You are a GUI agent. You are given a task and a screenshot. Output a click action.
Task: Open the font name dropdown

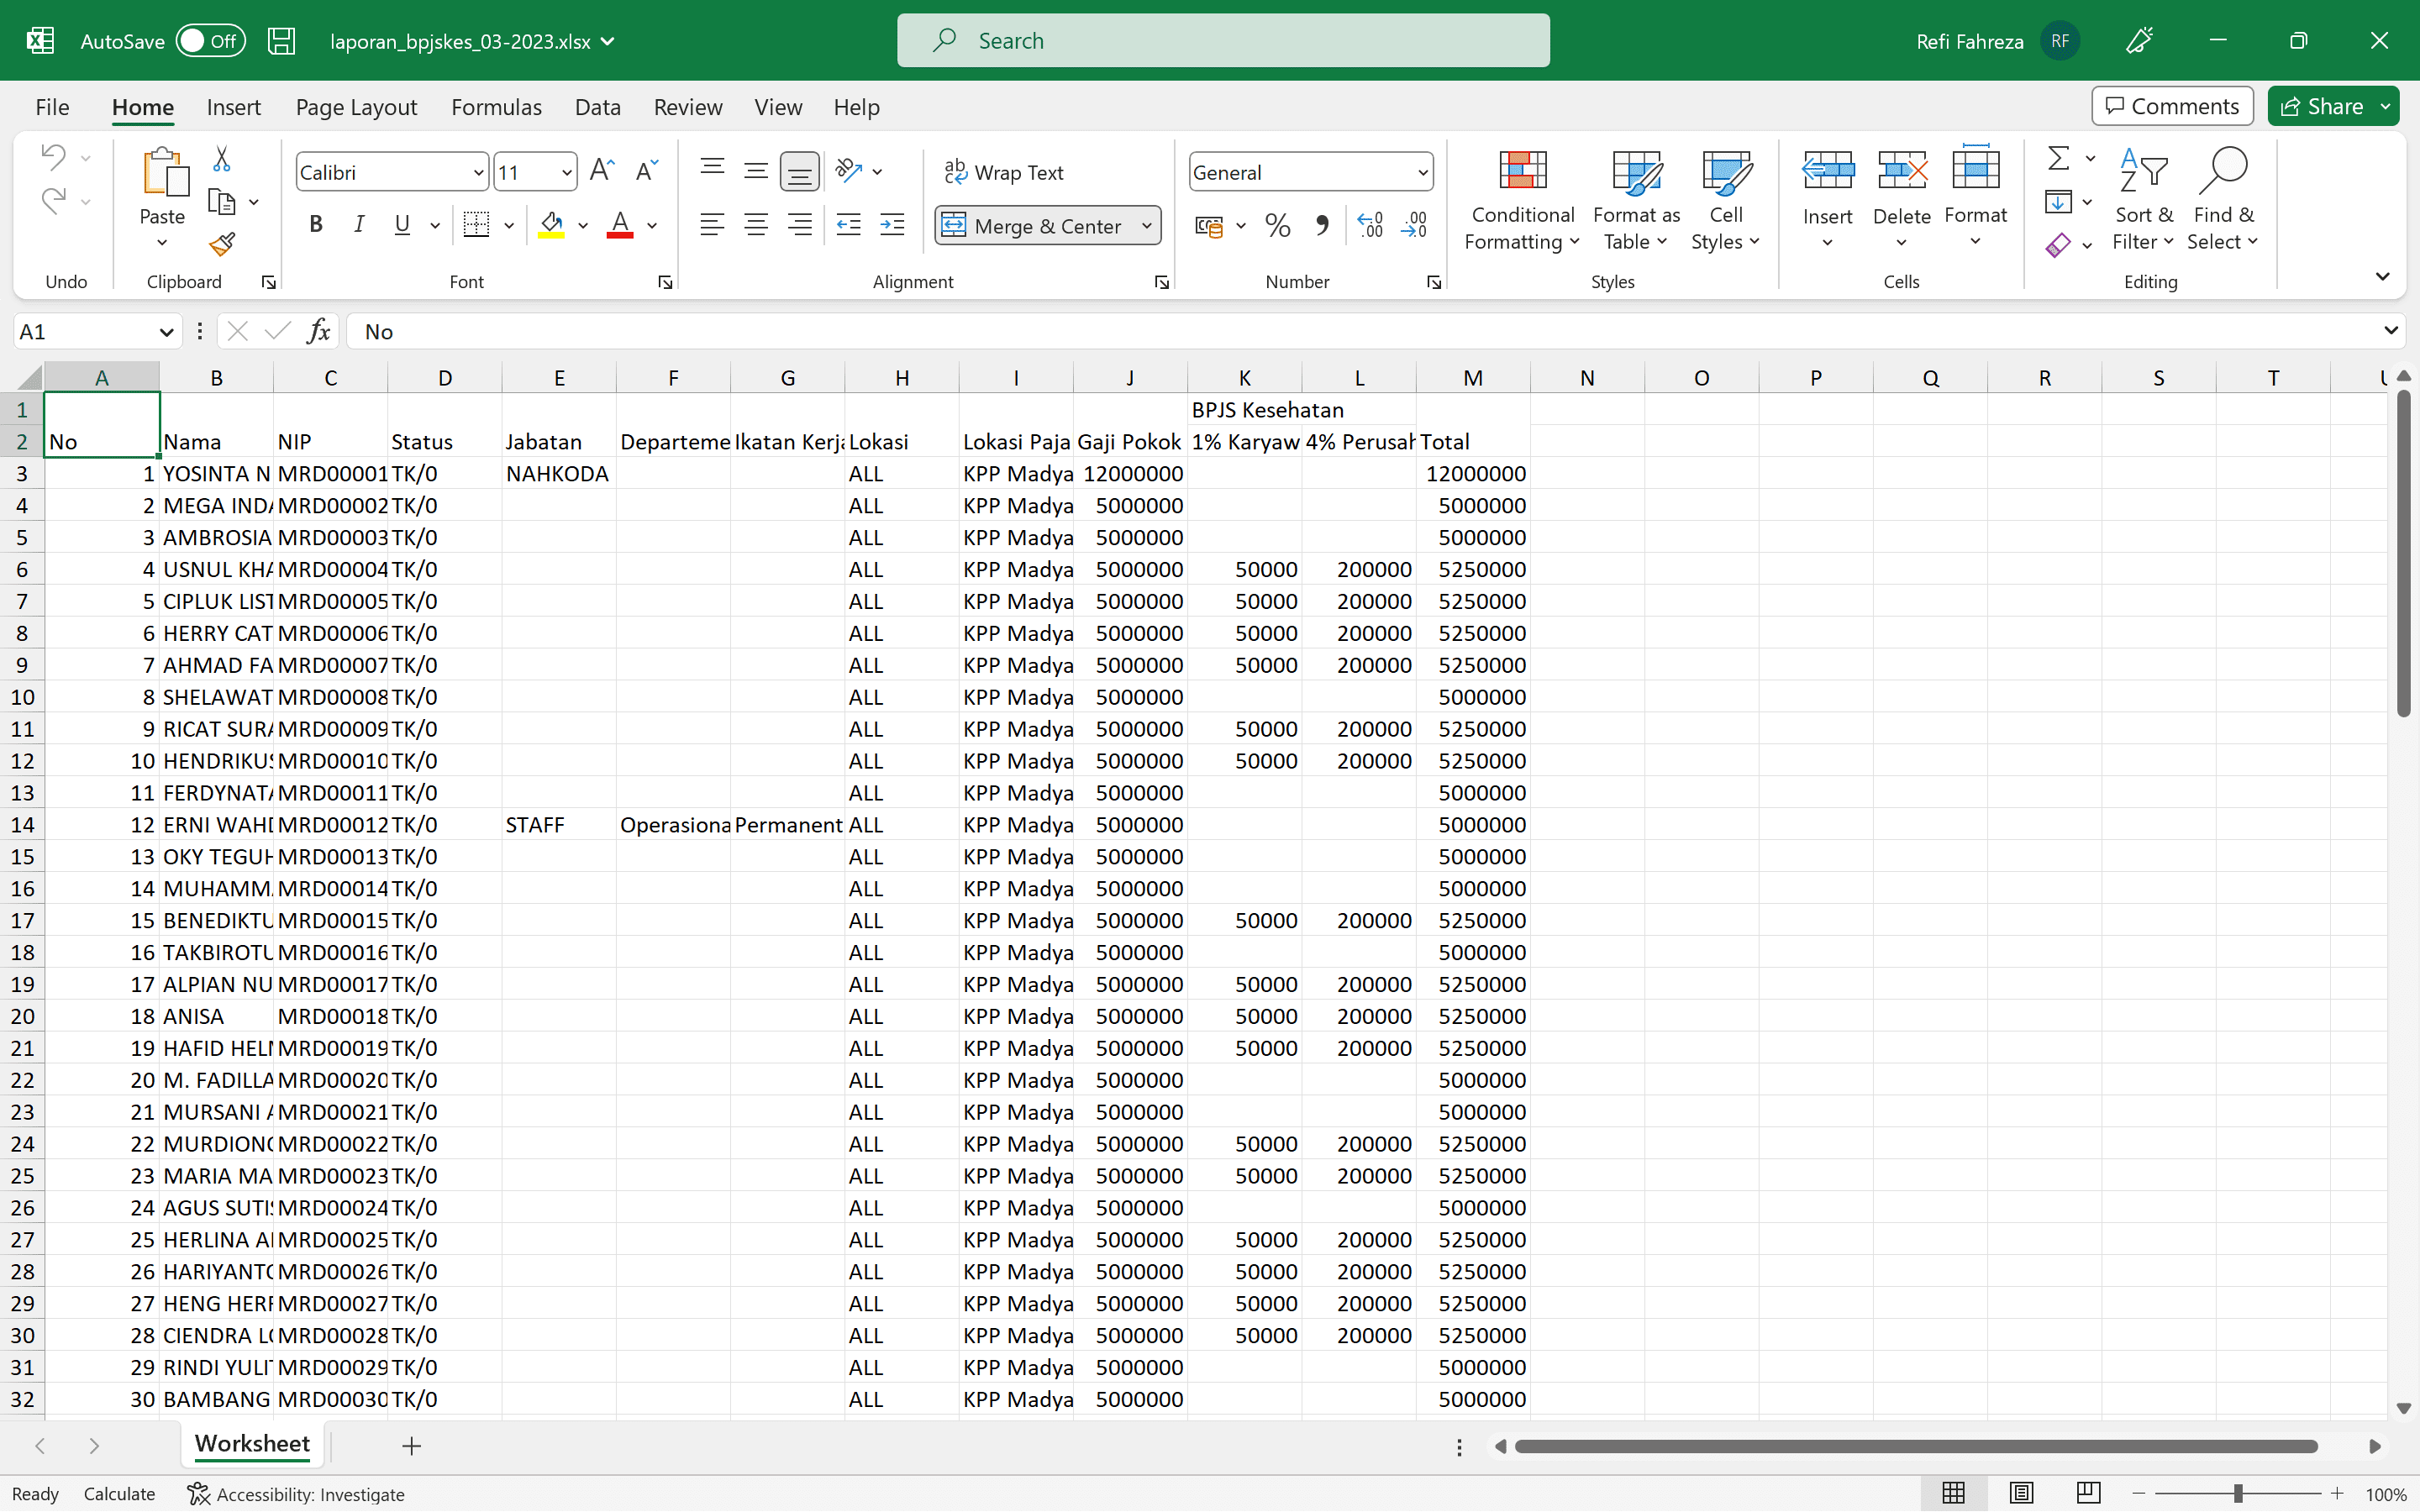(478, 172)
